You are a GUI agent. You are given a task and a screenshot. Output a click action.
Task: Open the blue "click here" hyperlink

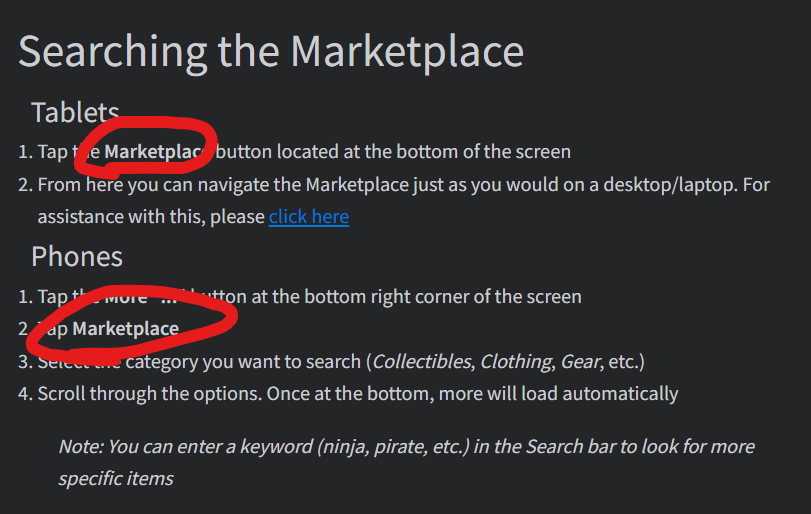[309, 217]
